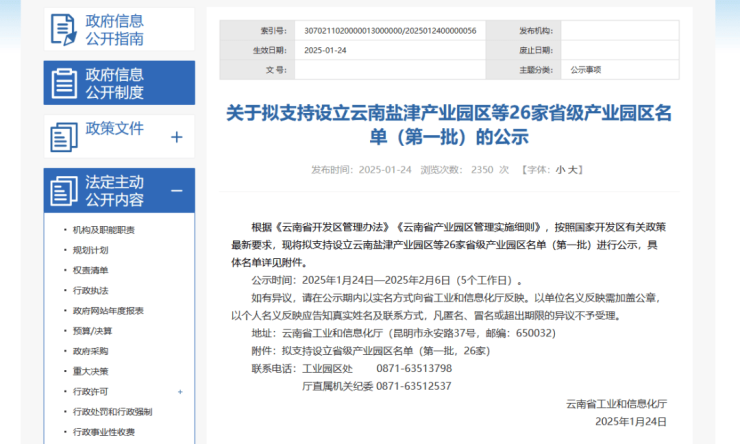Click the 政府信息公开指南 document icon
This screenshot has width=740, height=444.
(64, 29)
